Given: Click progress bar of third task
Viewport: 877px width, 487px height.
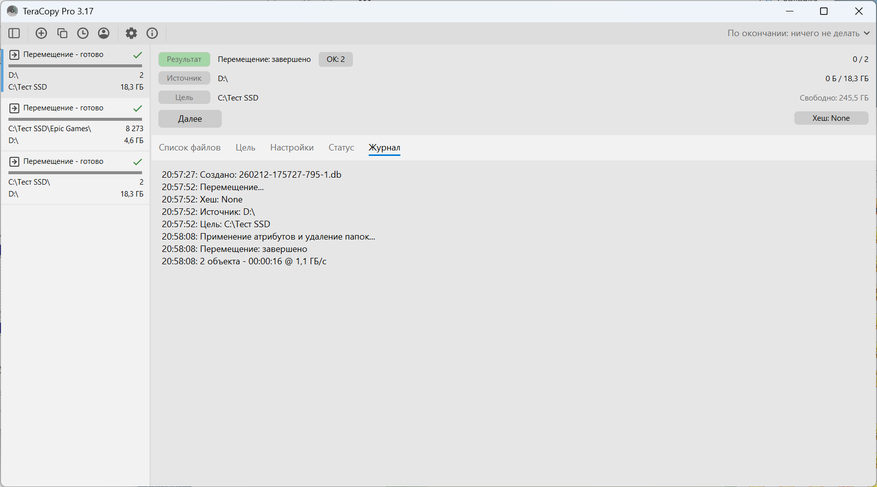Looking at the screenshot, I should [x=76, y=172].
